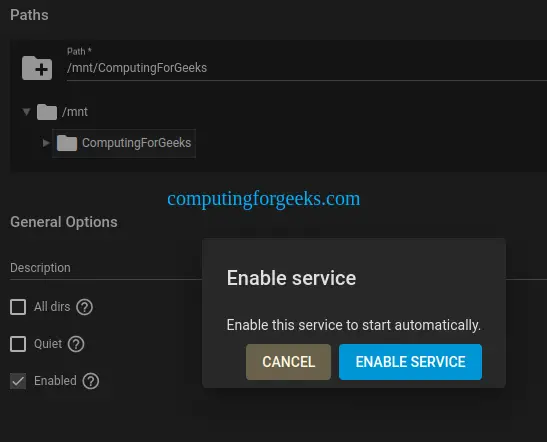This screenshot has height=442, width=547.
Task: Click the Enabled label text
Action: coord(55,381)
